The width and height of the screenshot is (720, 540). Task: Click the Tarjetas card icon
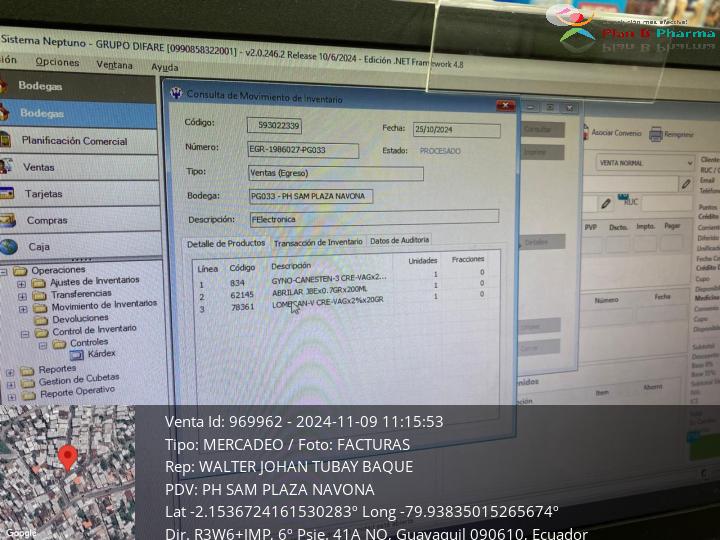[7, 193]
